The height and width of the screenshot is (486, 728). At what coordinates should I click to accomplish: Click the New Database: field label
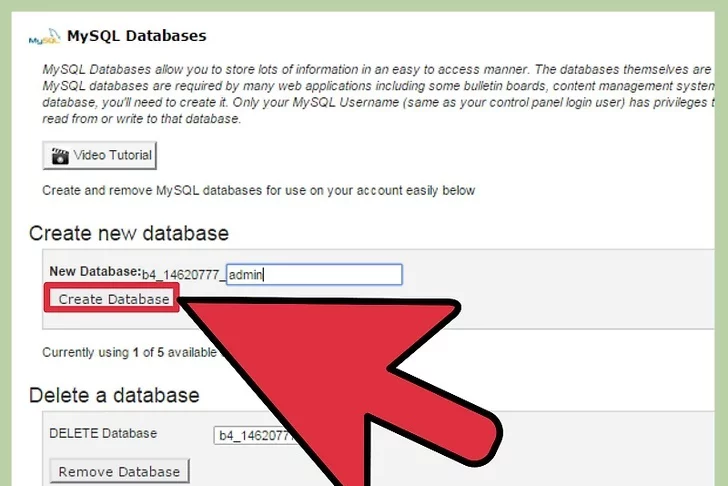point(94,271)
